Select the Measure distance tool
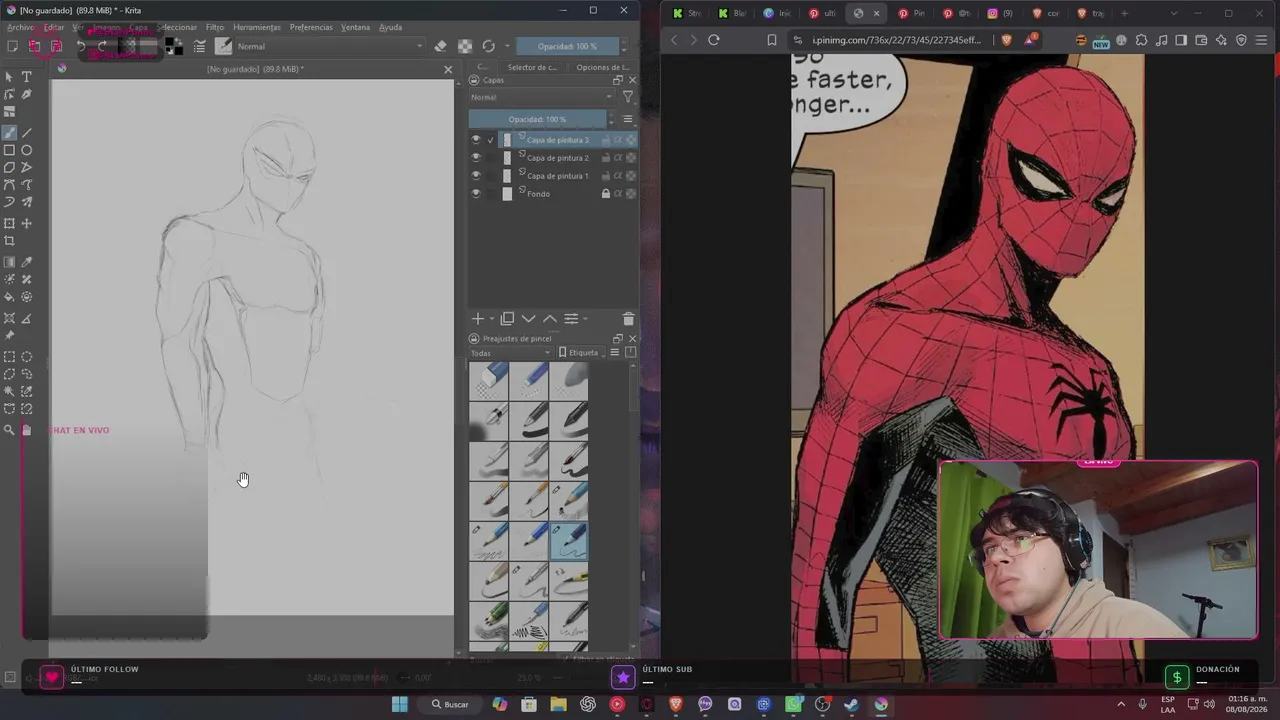 click(27, 318)
